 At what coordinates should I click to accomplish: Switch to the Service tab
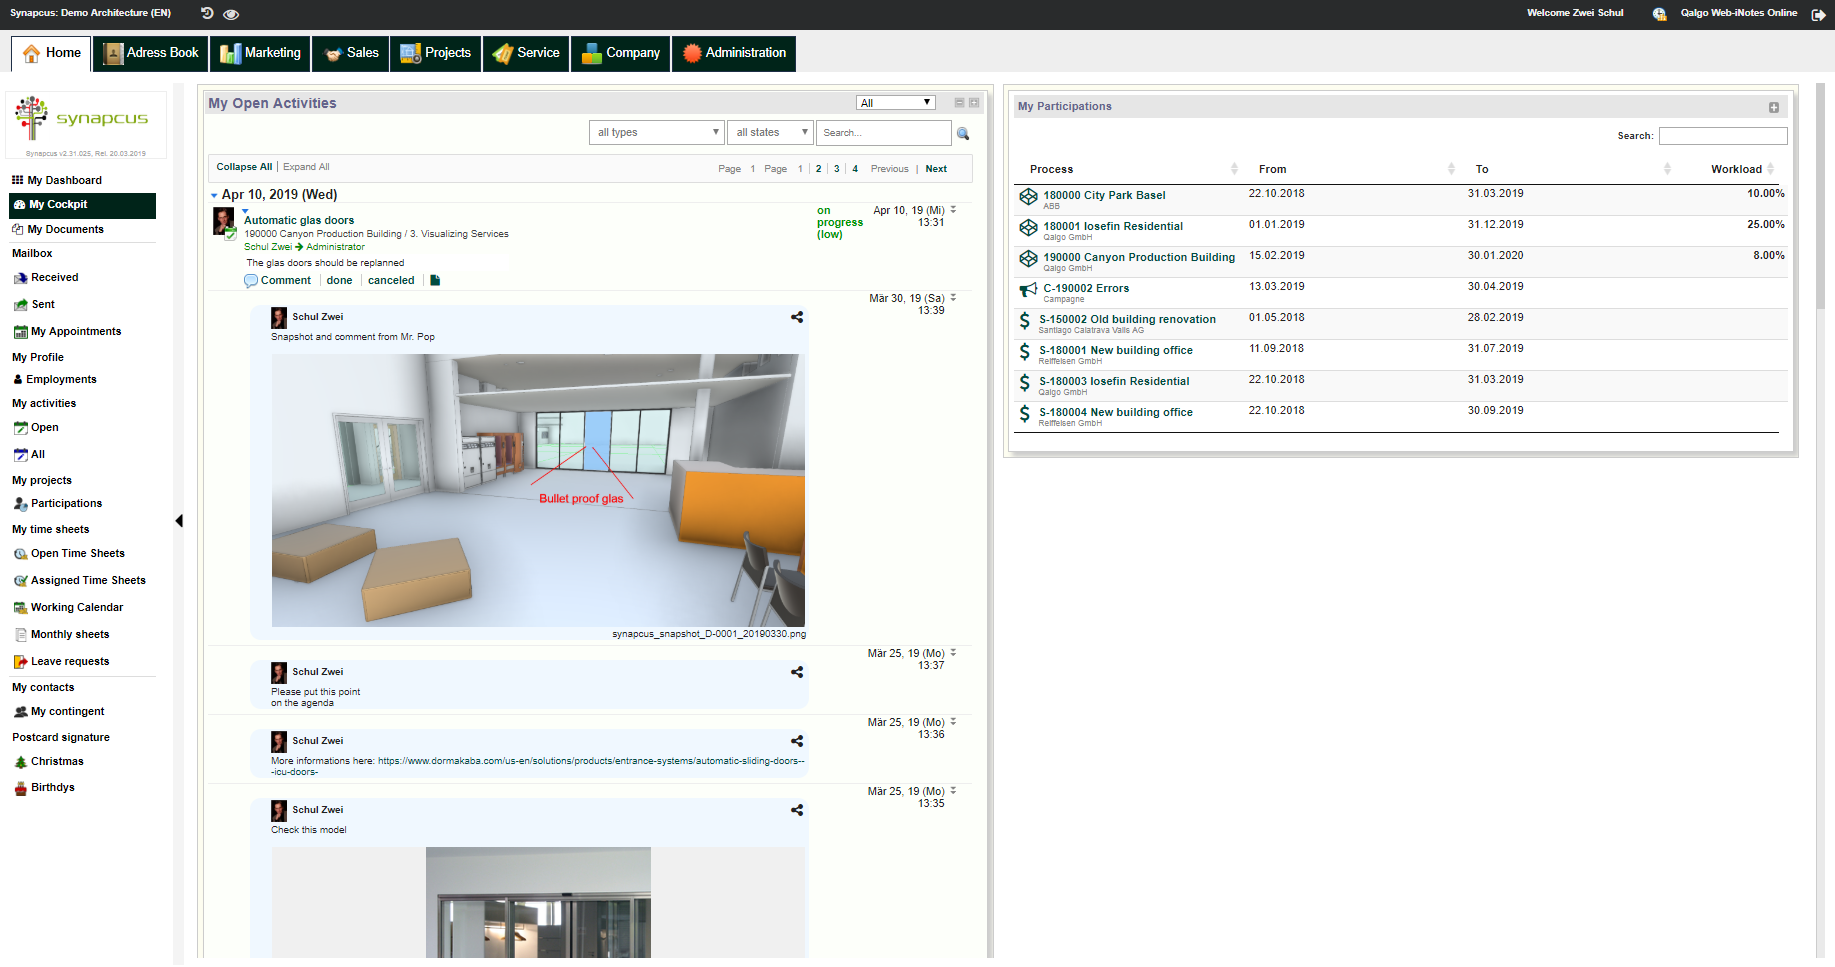point(526,53)
